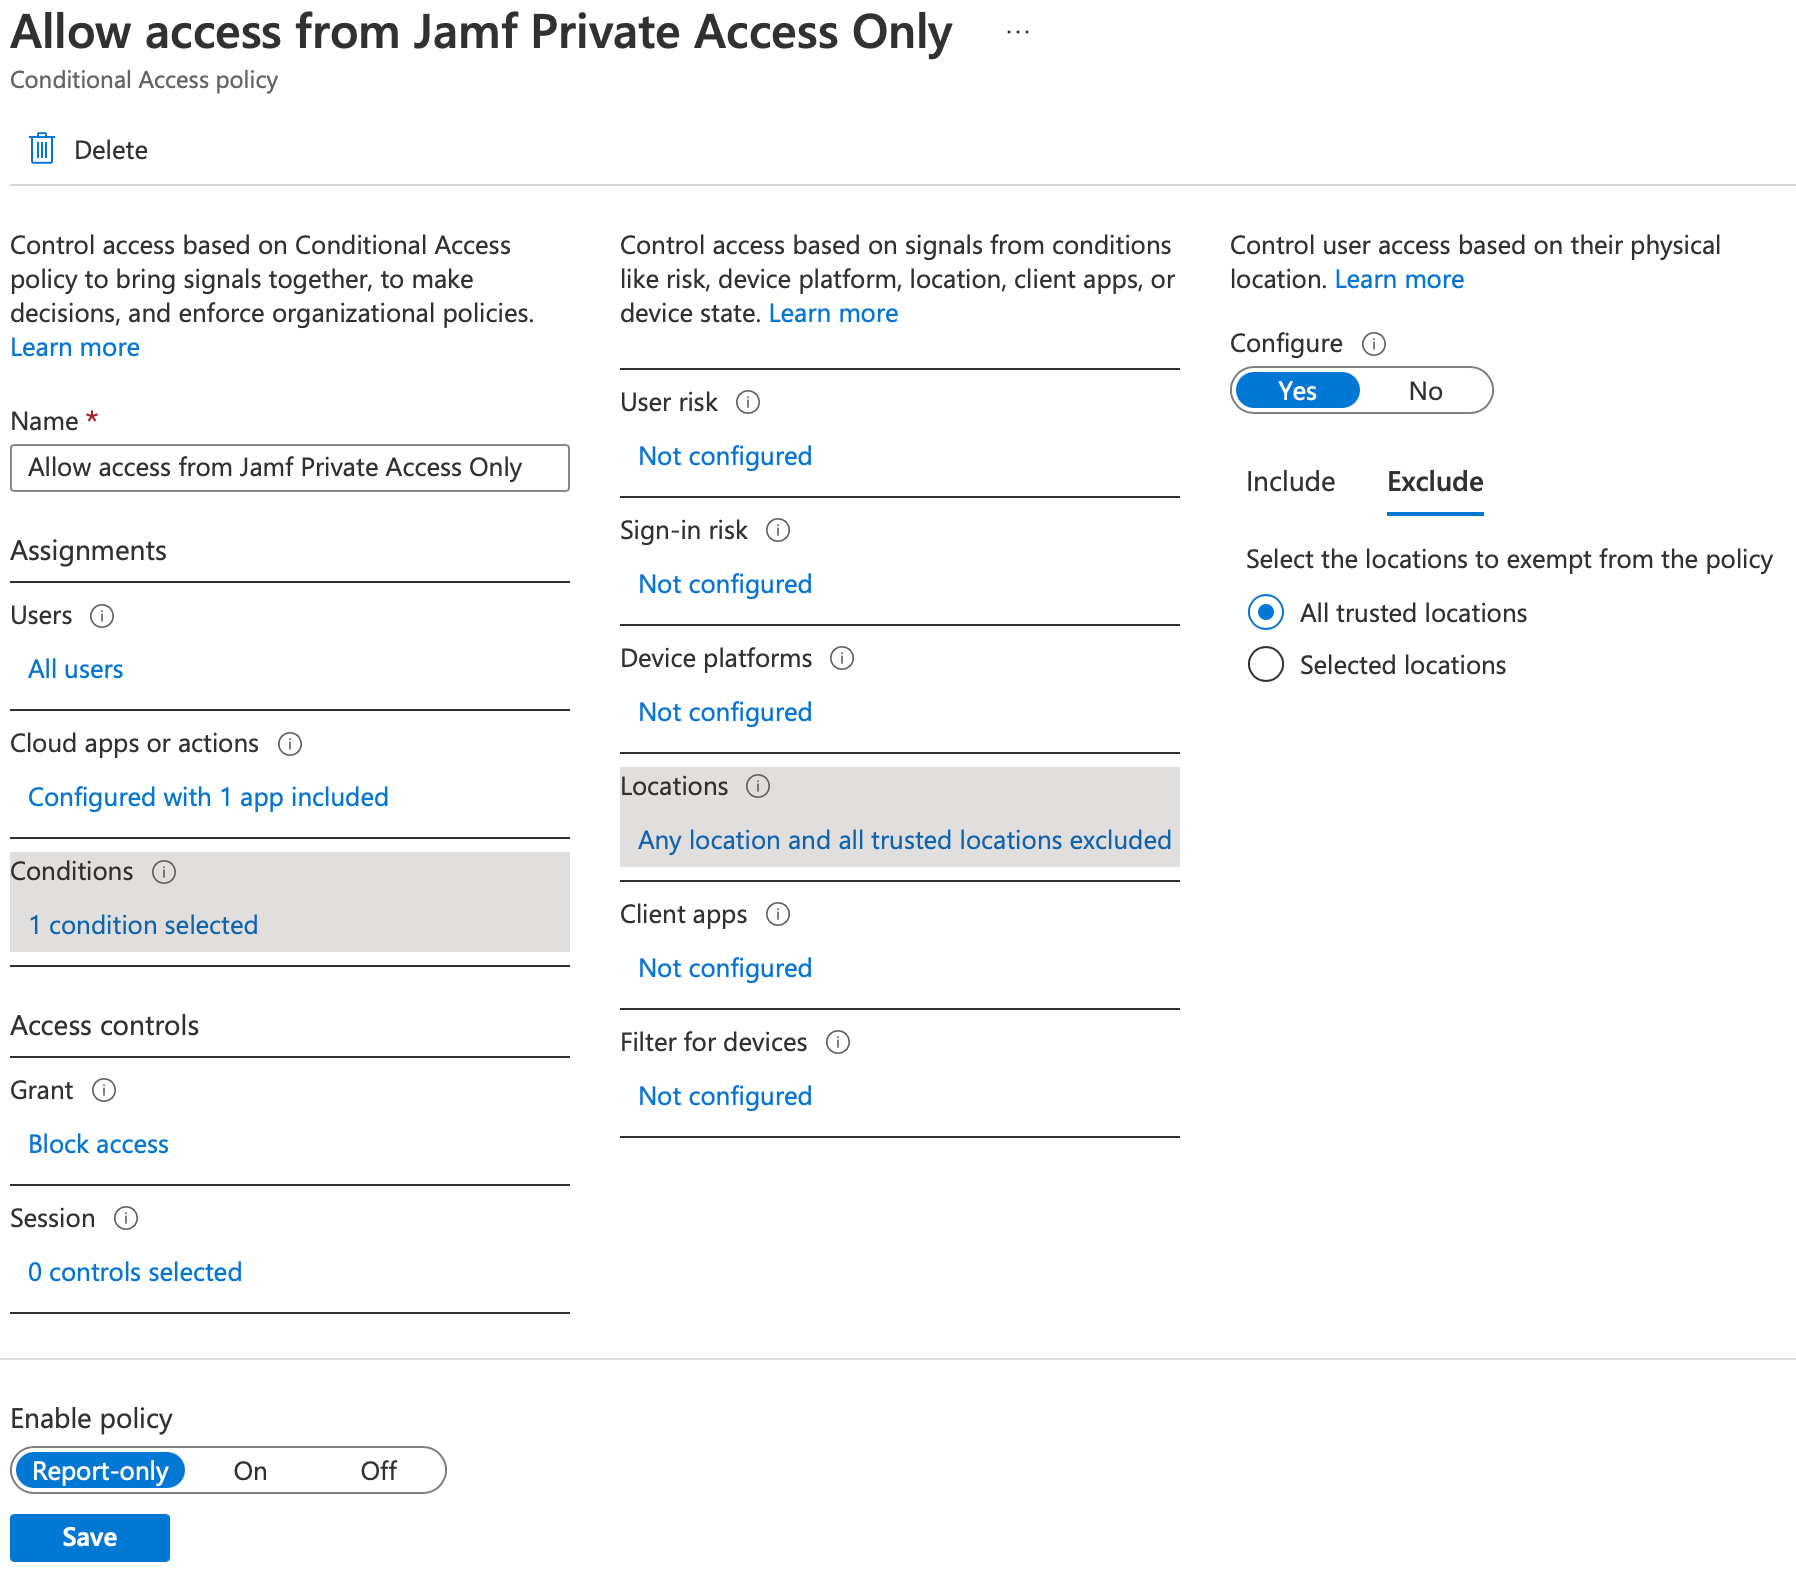
Task: Show info tooltip next to User risk
Action: (748, 401)
